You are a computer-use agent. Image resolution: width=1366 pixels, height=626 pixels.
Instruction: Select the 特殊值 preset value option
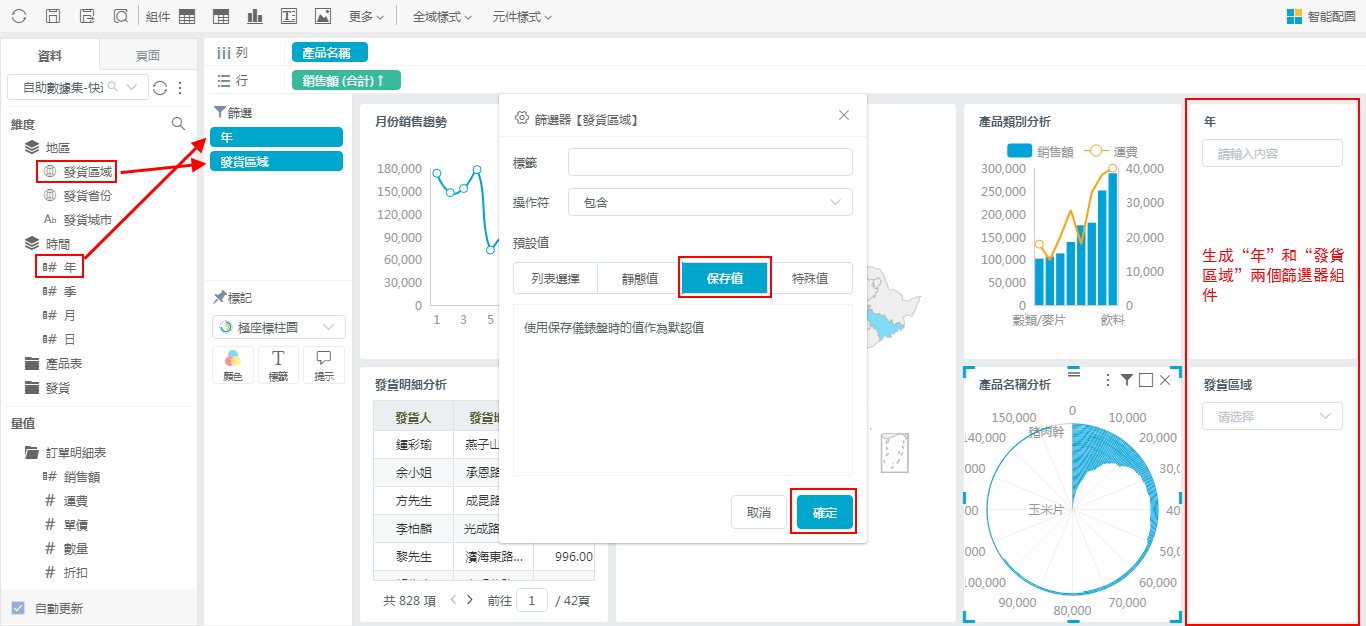click(809, 278)
